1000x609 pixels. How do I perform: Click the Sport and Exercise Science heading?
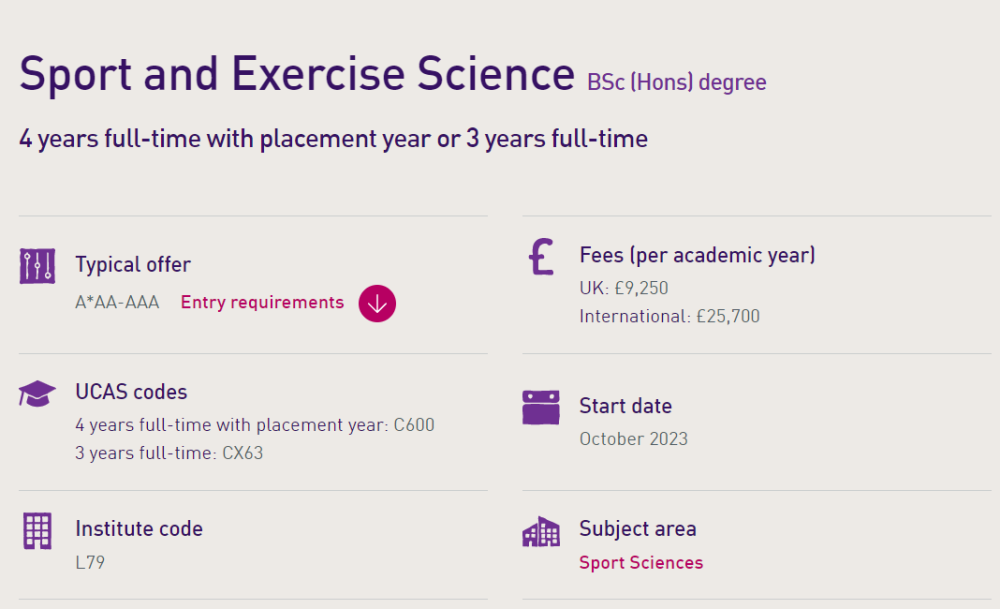click(297, 74)
